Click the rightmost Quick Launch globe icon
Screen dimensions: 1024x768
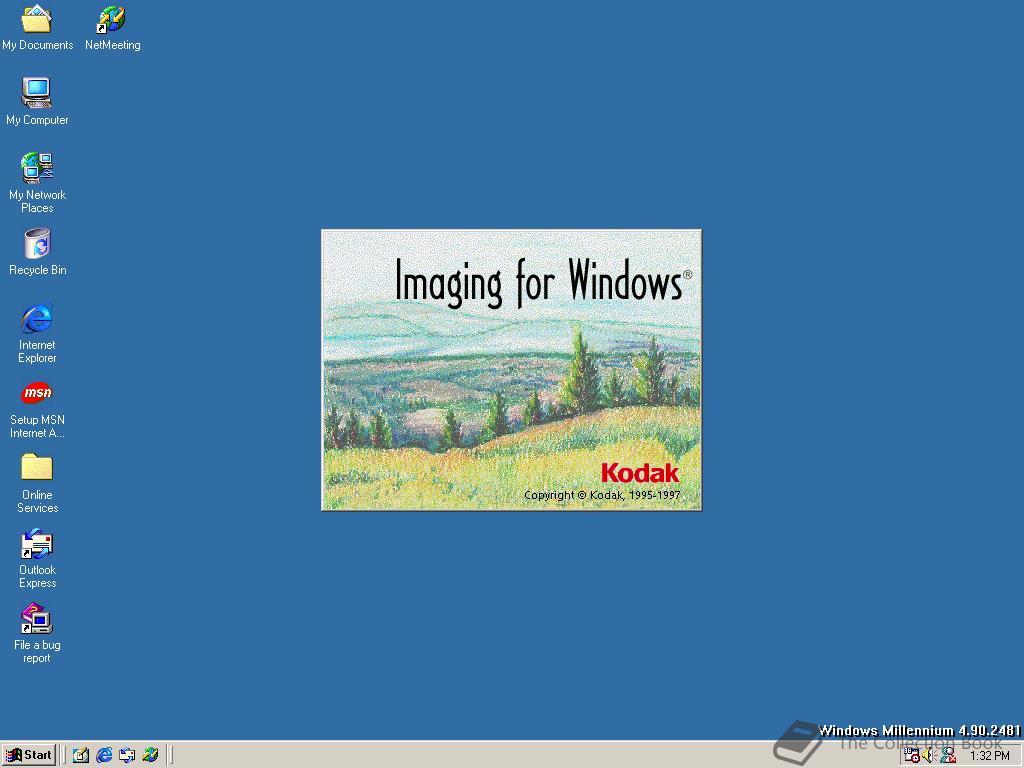coord(151,755)
